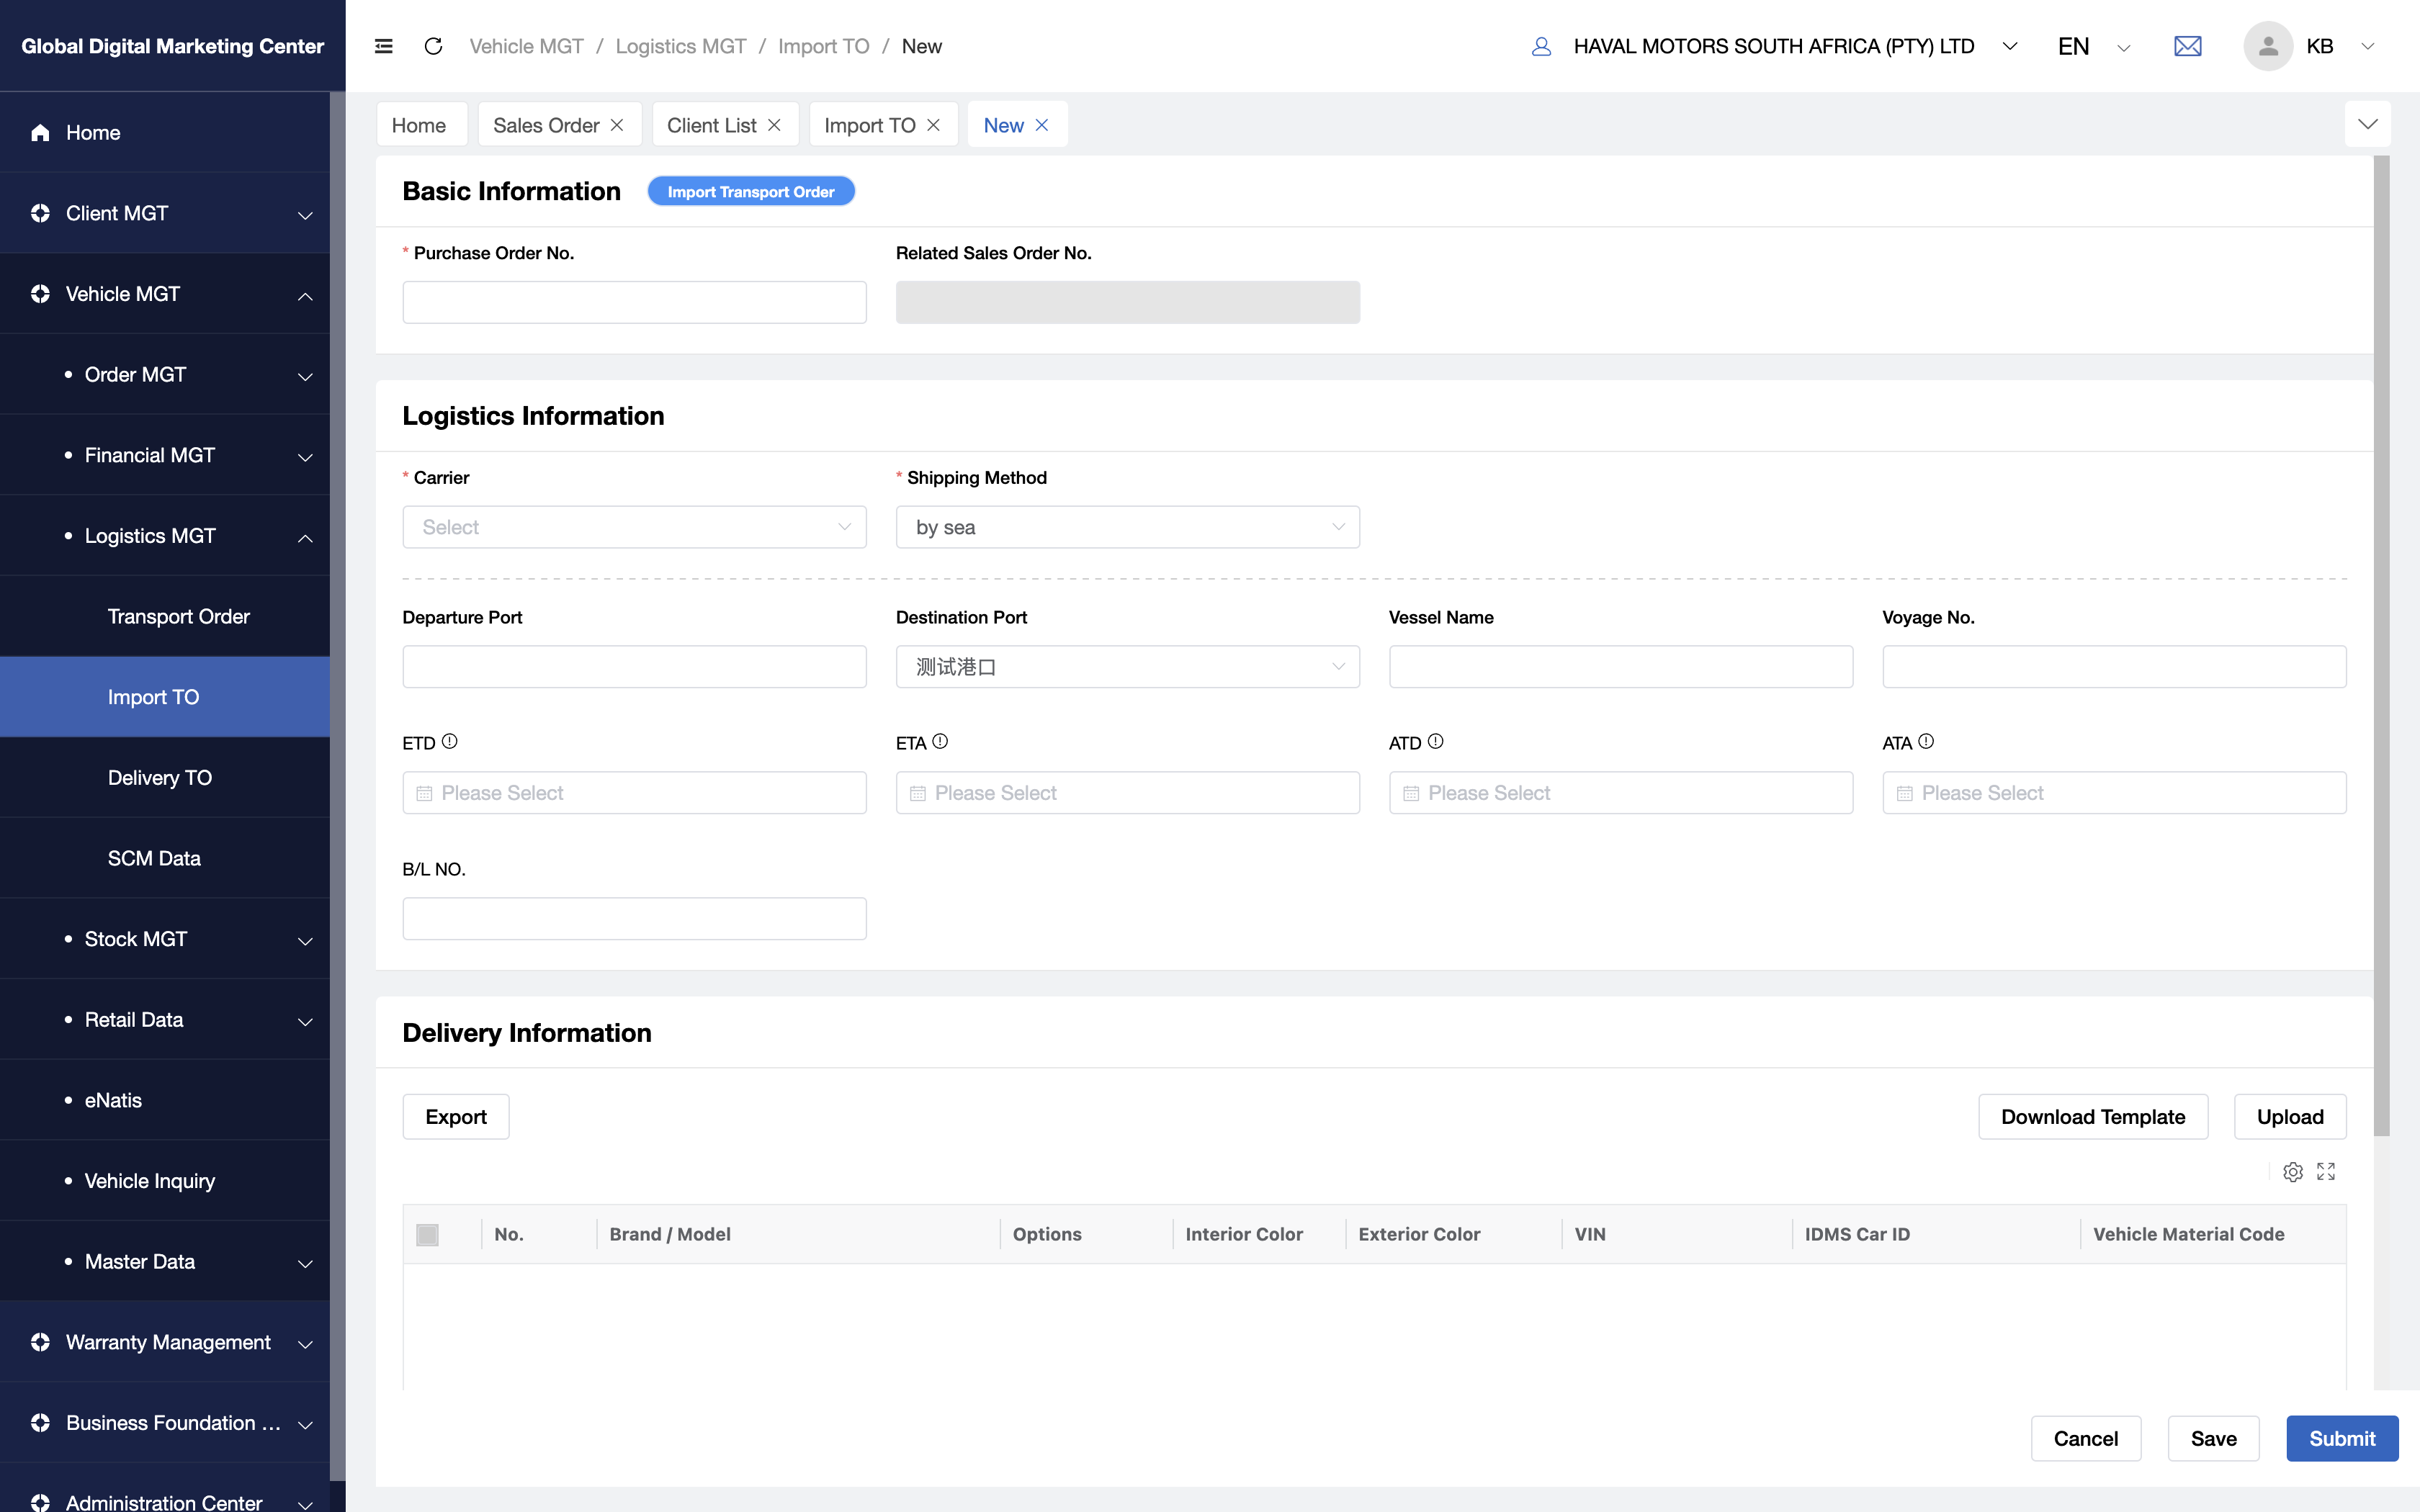Close the New tab

pos(1042,125)
